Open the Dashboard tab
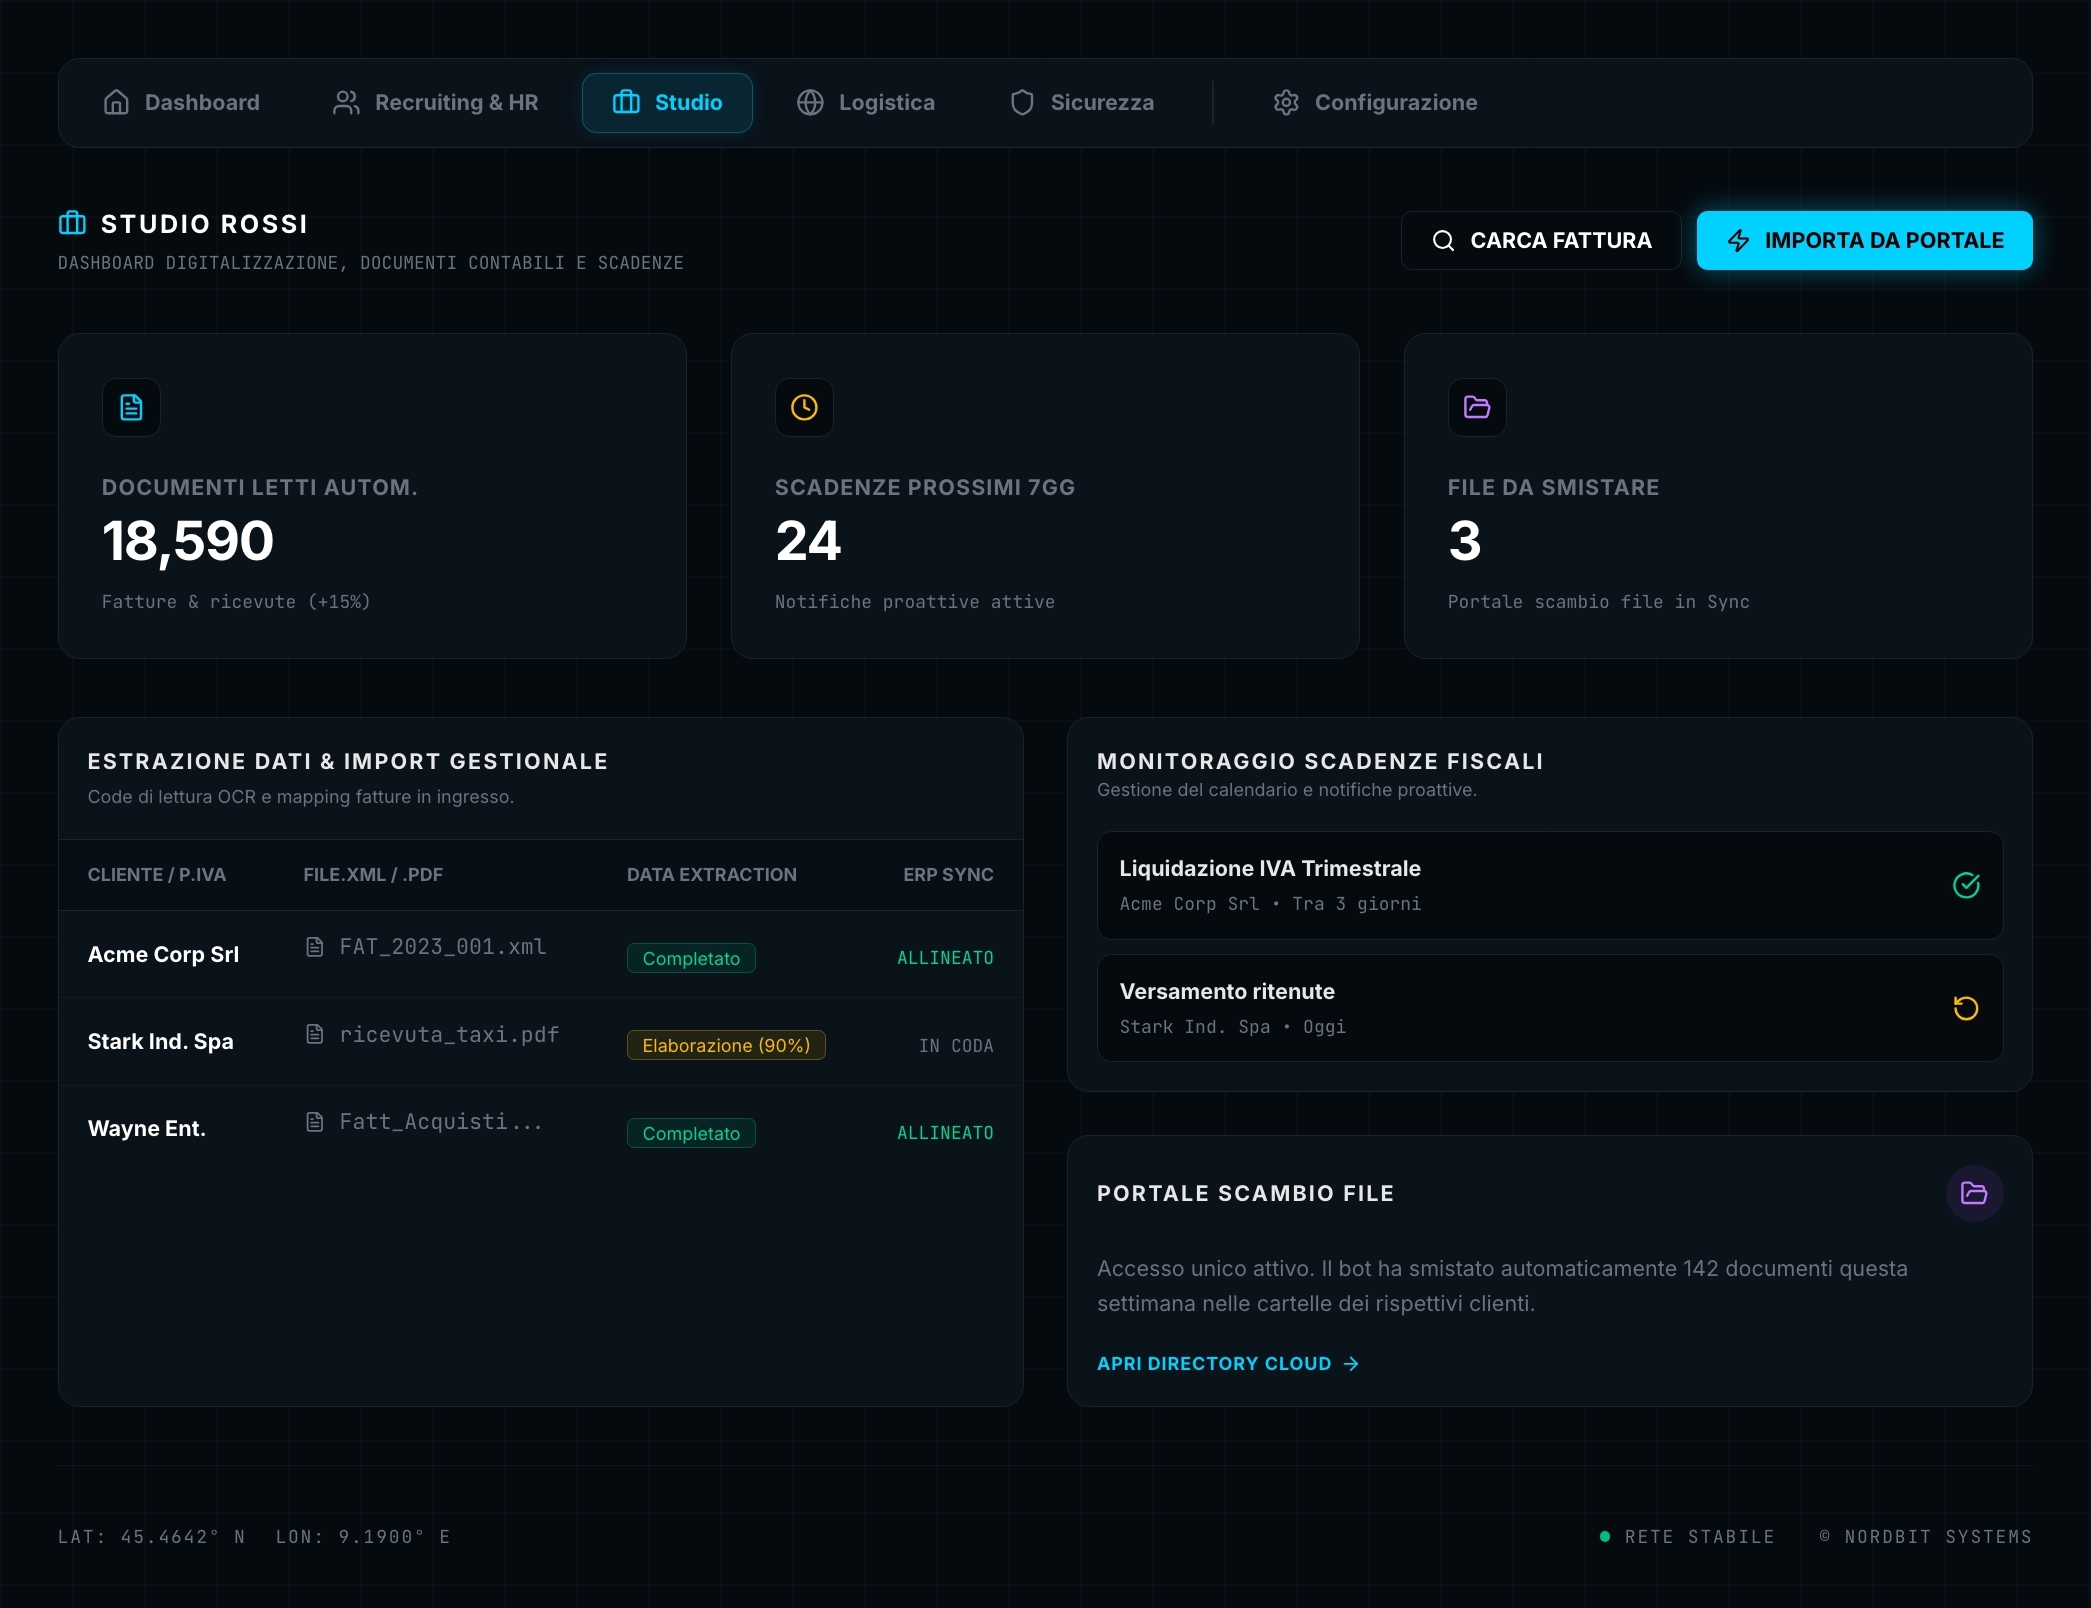 [181, 102]
